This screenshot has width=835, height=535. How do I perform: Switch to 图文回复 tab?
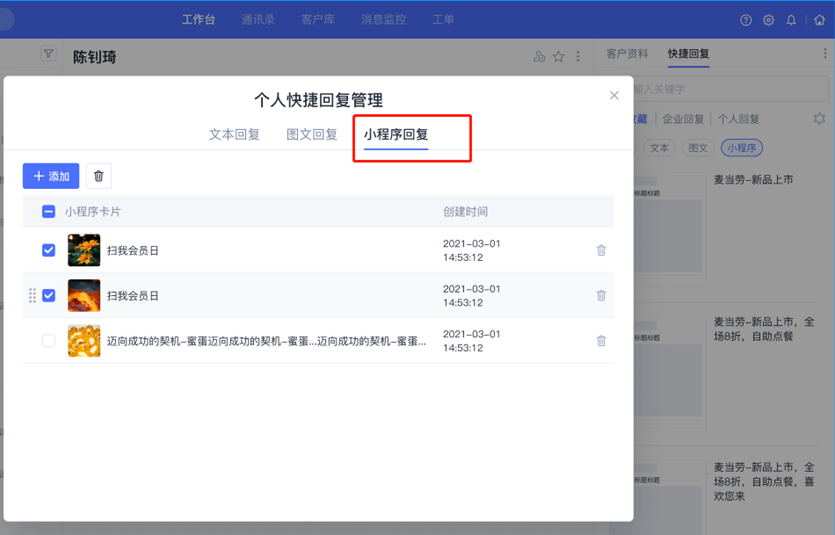pos(312,135)
